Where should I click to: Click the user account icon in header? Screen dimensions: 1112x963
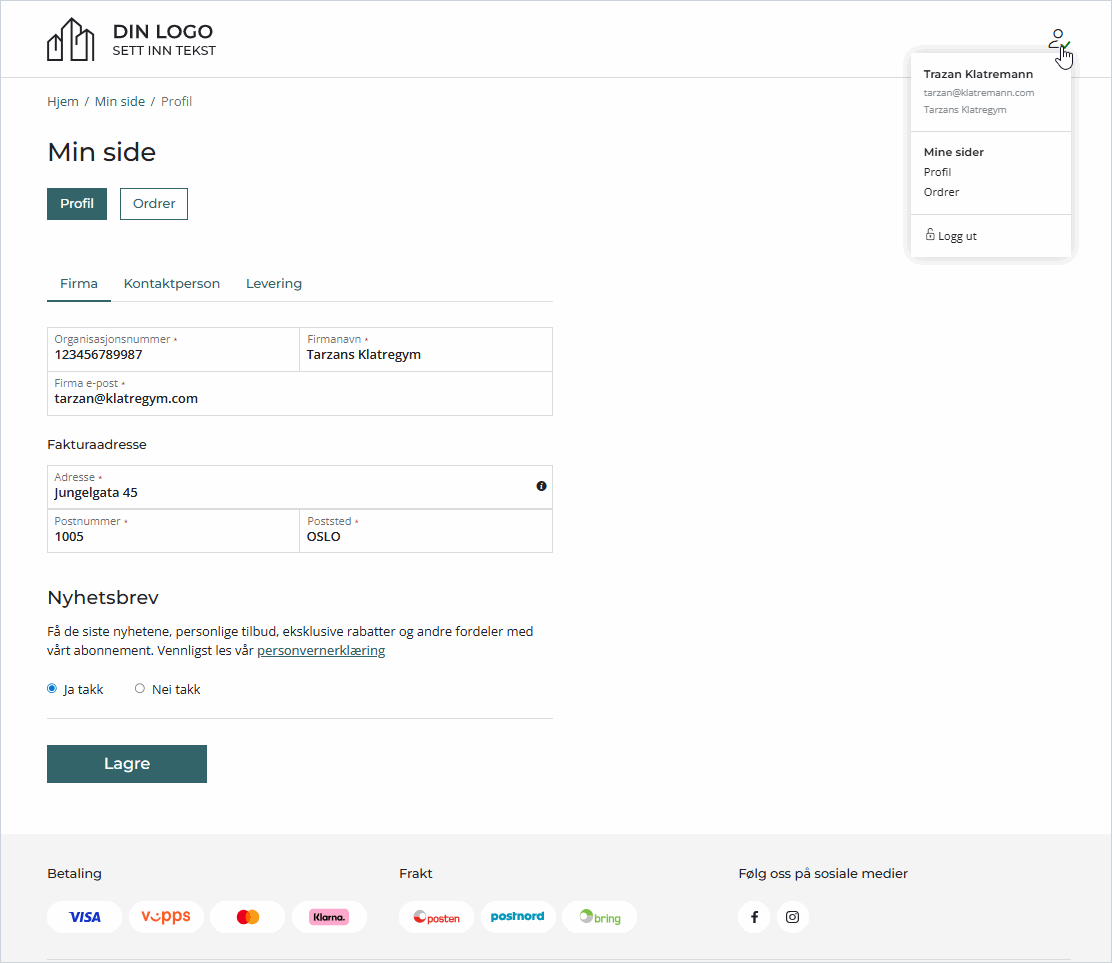pos(1057,40)
